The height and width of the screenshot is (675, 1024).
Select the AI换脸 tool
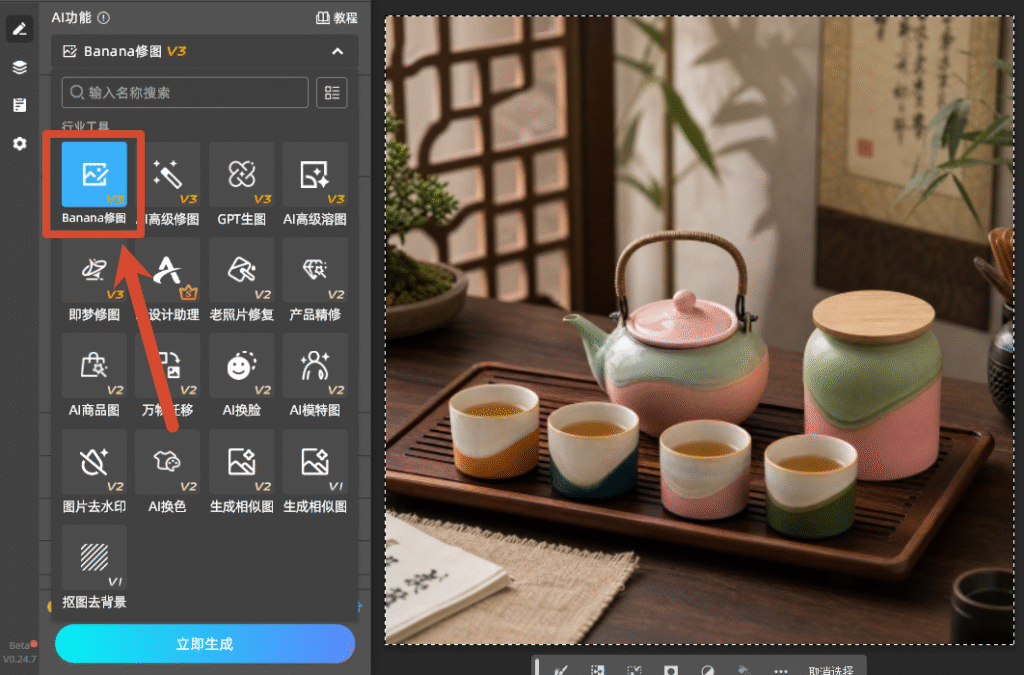tap(242, 375)
